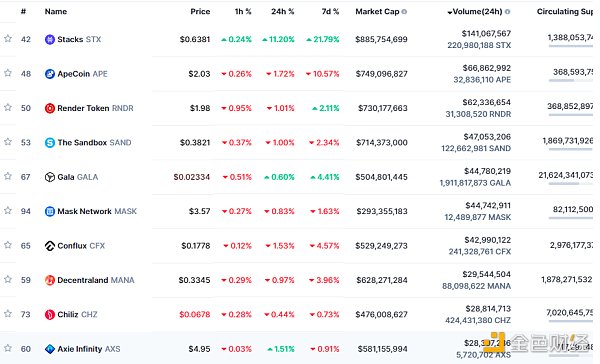This screenshot has width=600, height=364.
Task: Click The Sandbox SAND logo icon
Action: 50,143
